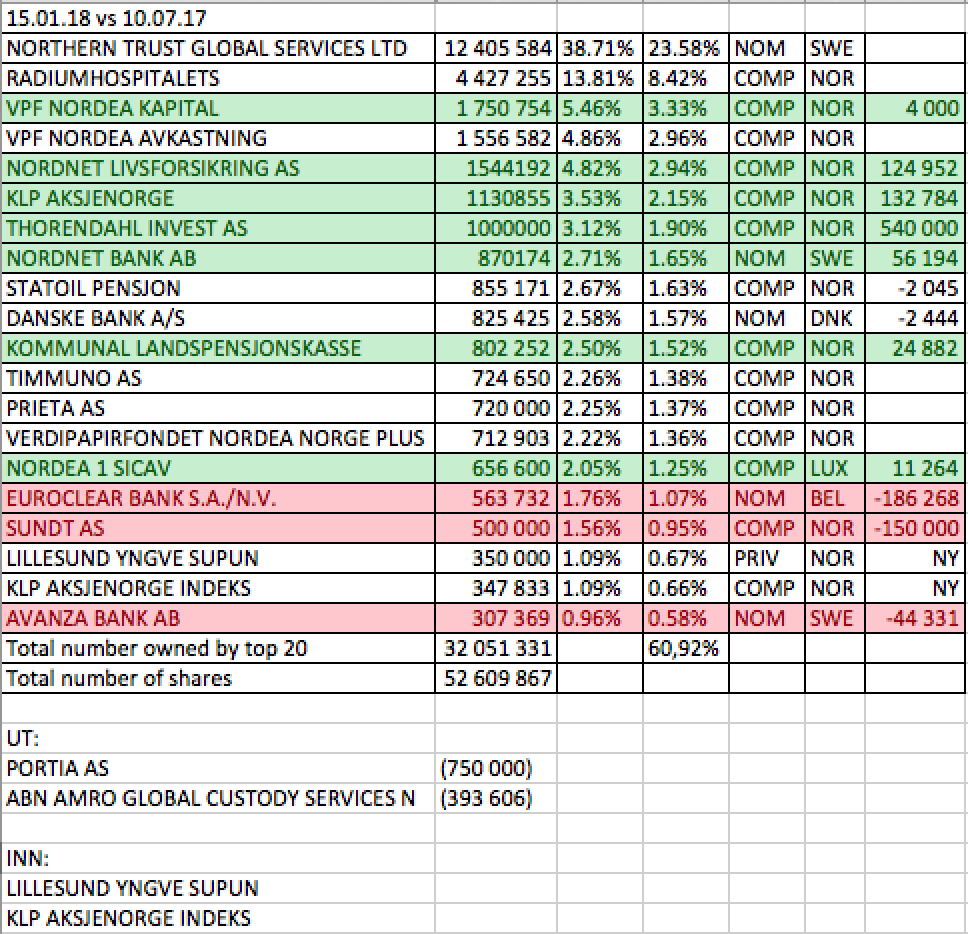Select VPF NORDEA KAPITAL row name
The image size is (968, 934).
tap(218, 108)
